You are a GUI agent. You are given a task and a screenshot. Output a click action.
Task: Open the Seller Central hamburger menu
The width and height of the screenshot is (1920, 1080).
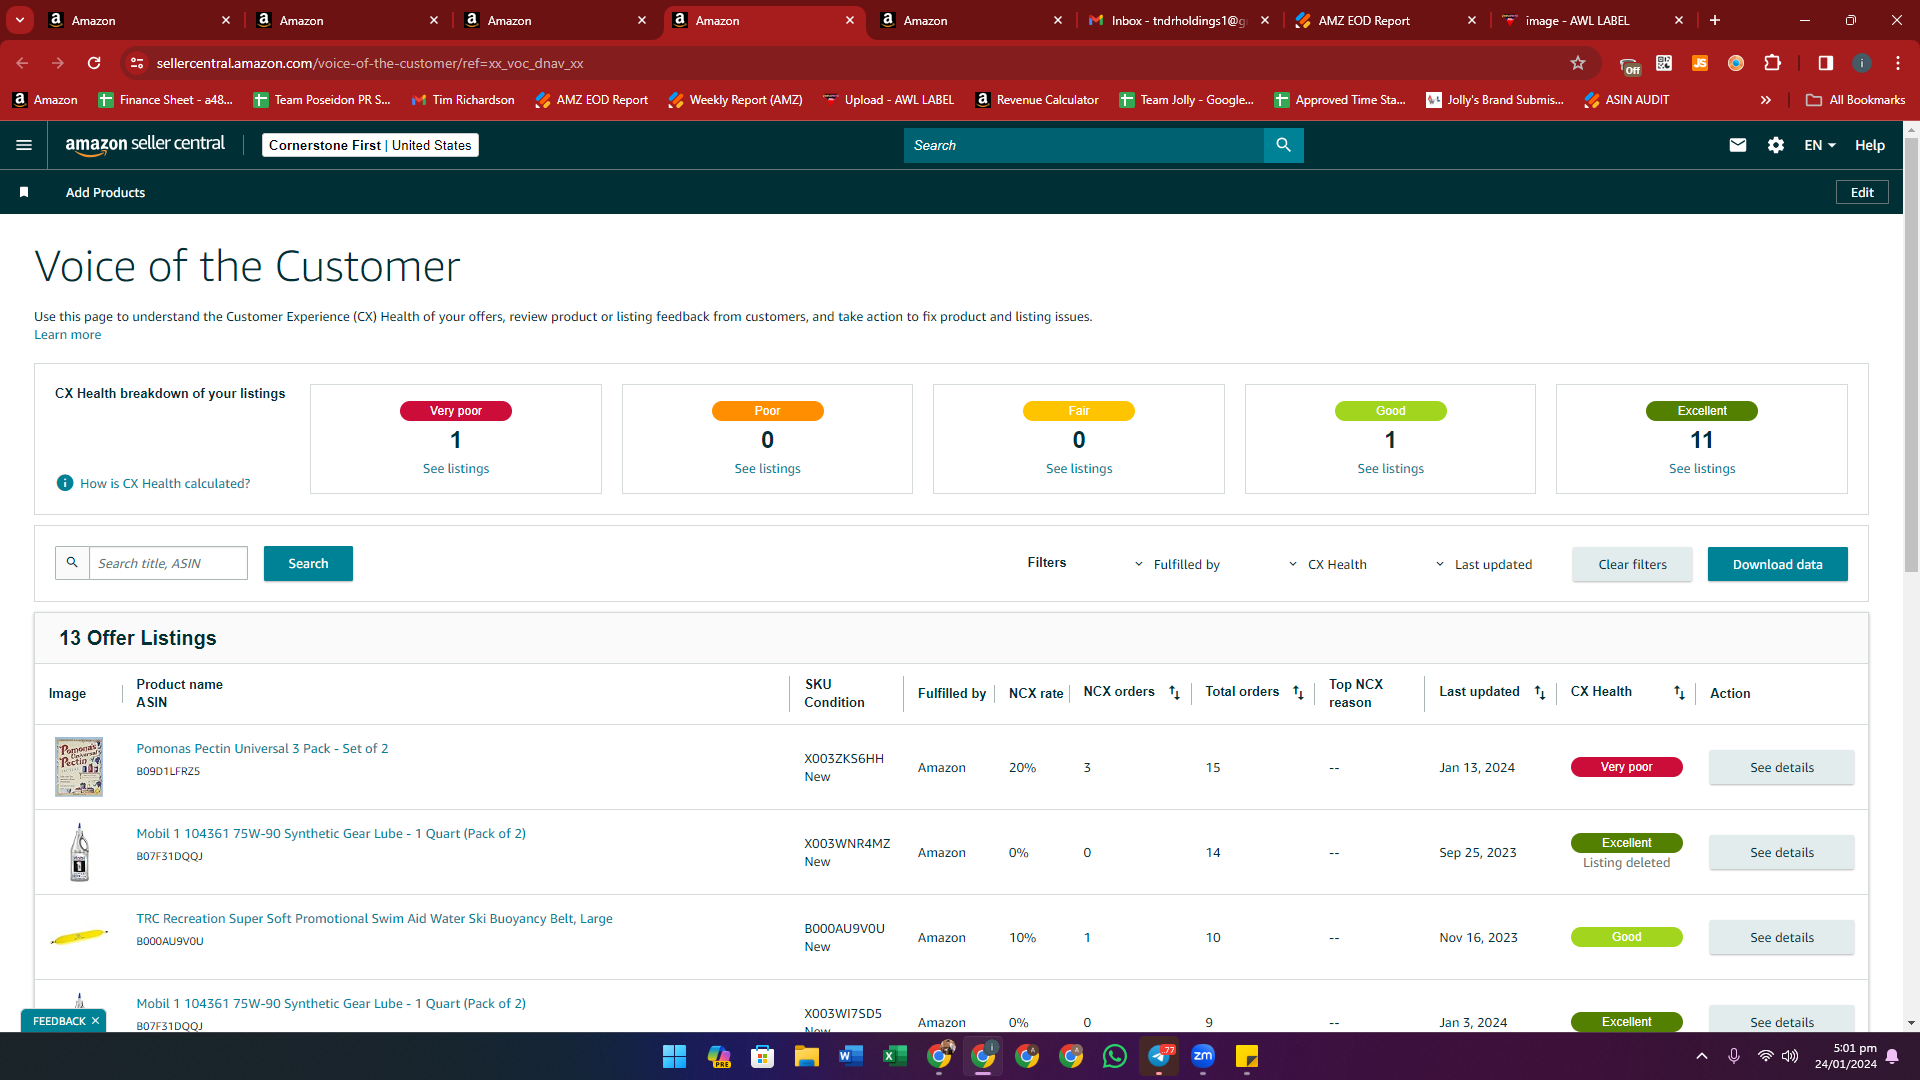24,145
